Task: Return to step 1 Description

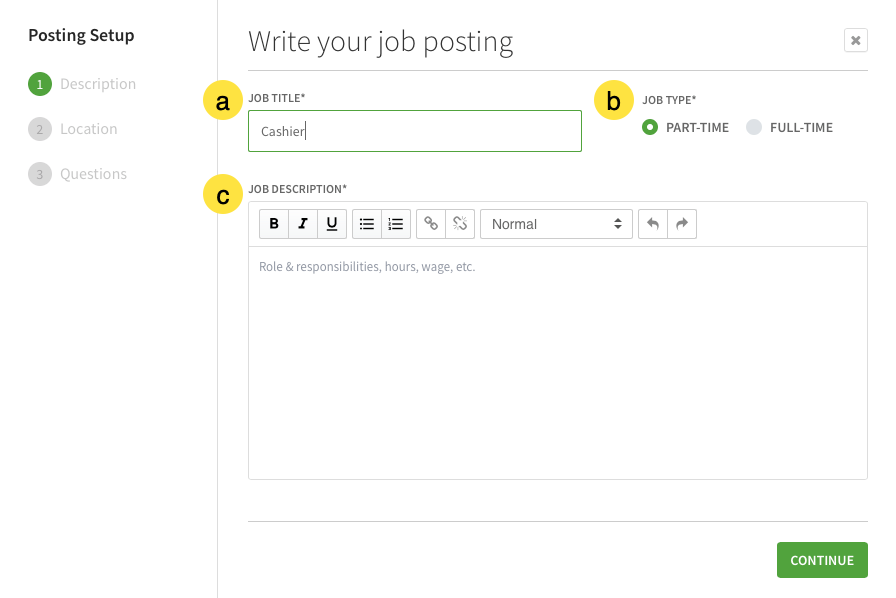Action: (x=98, y=84)
